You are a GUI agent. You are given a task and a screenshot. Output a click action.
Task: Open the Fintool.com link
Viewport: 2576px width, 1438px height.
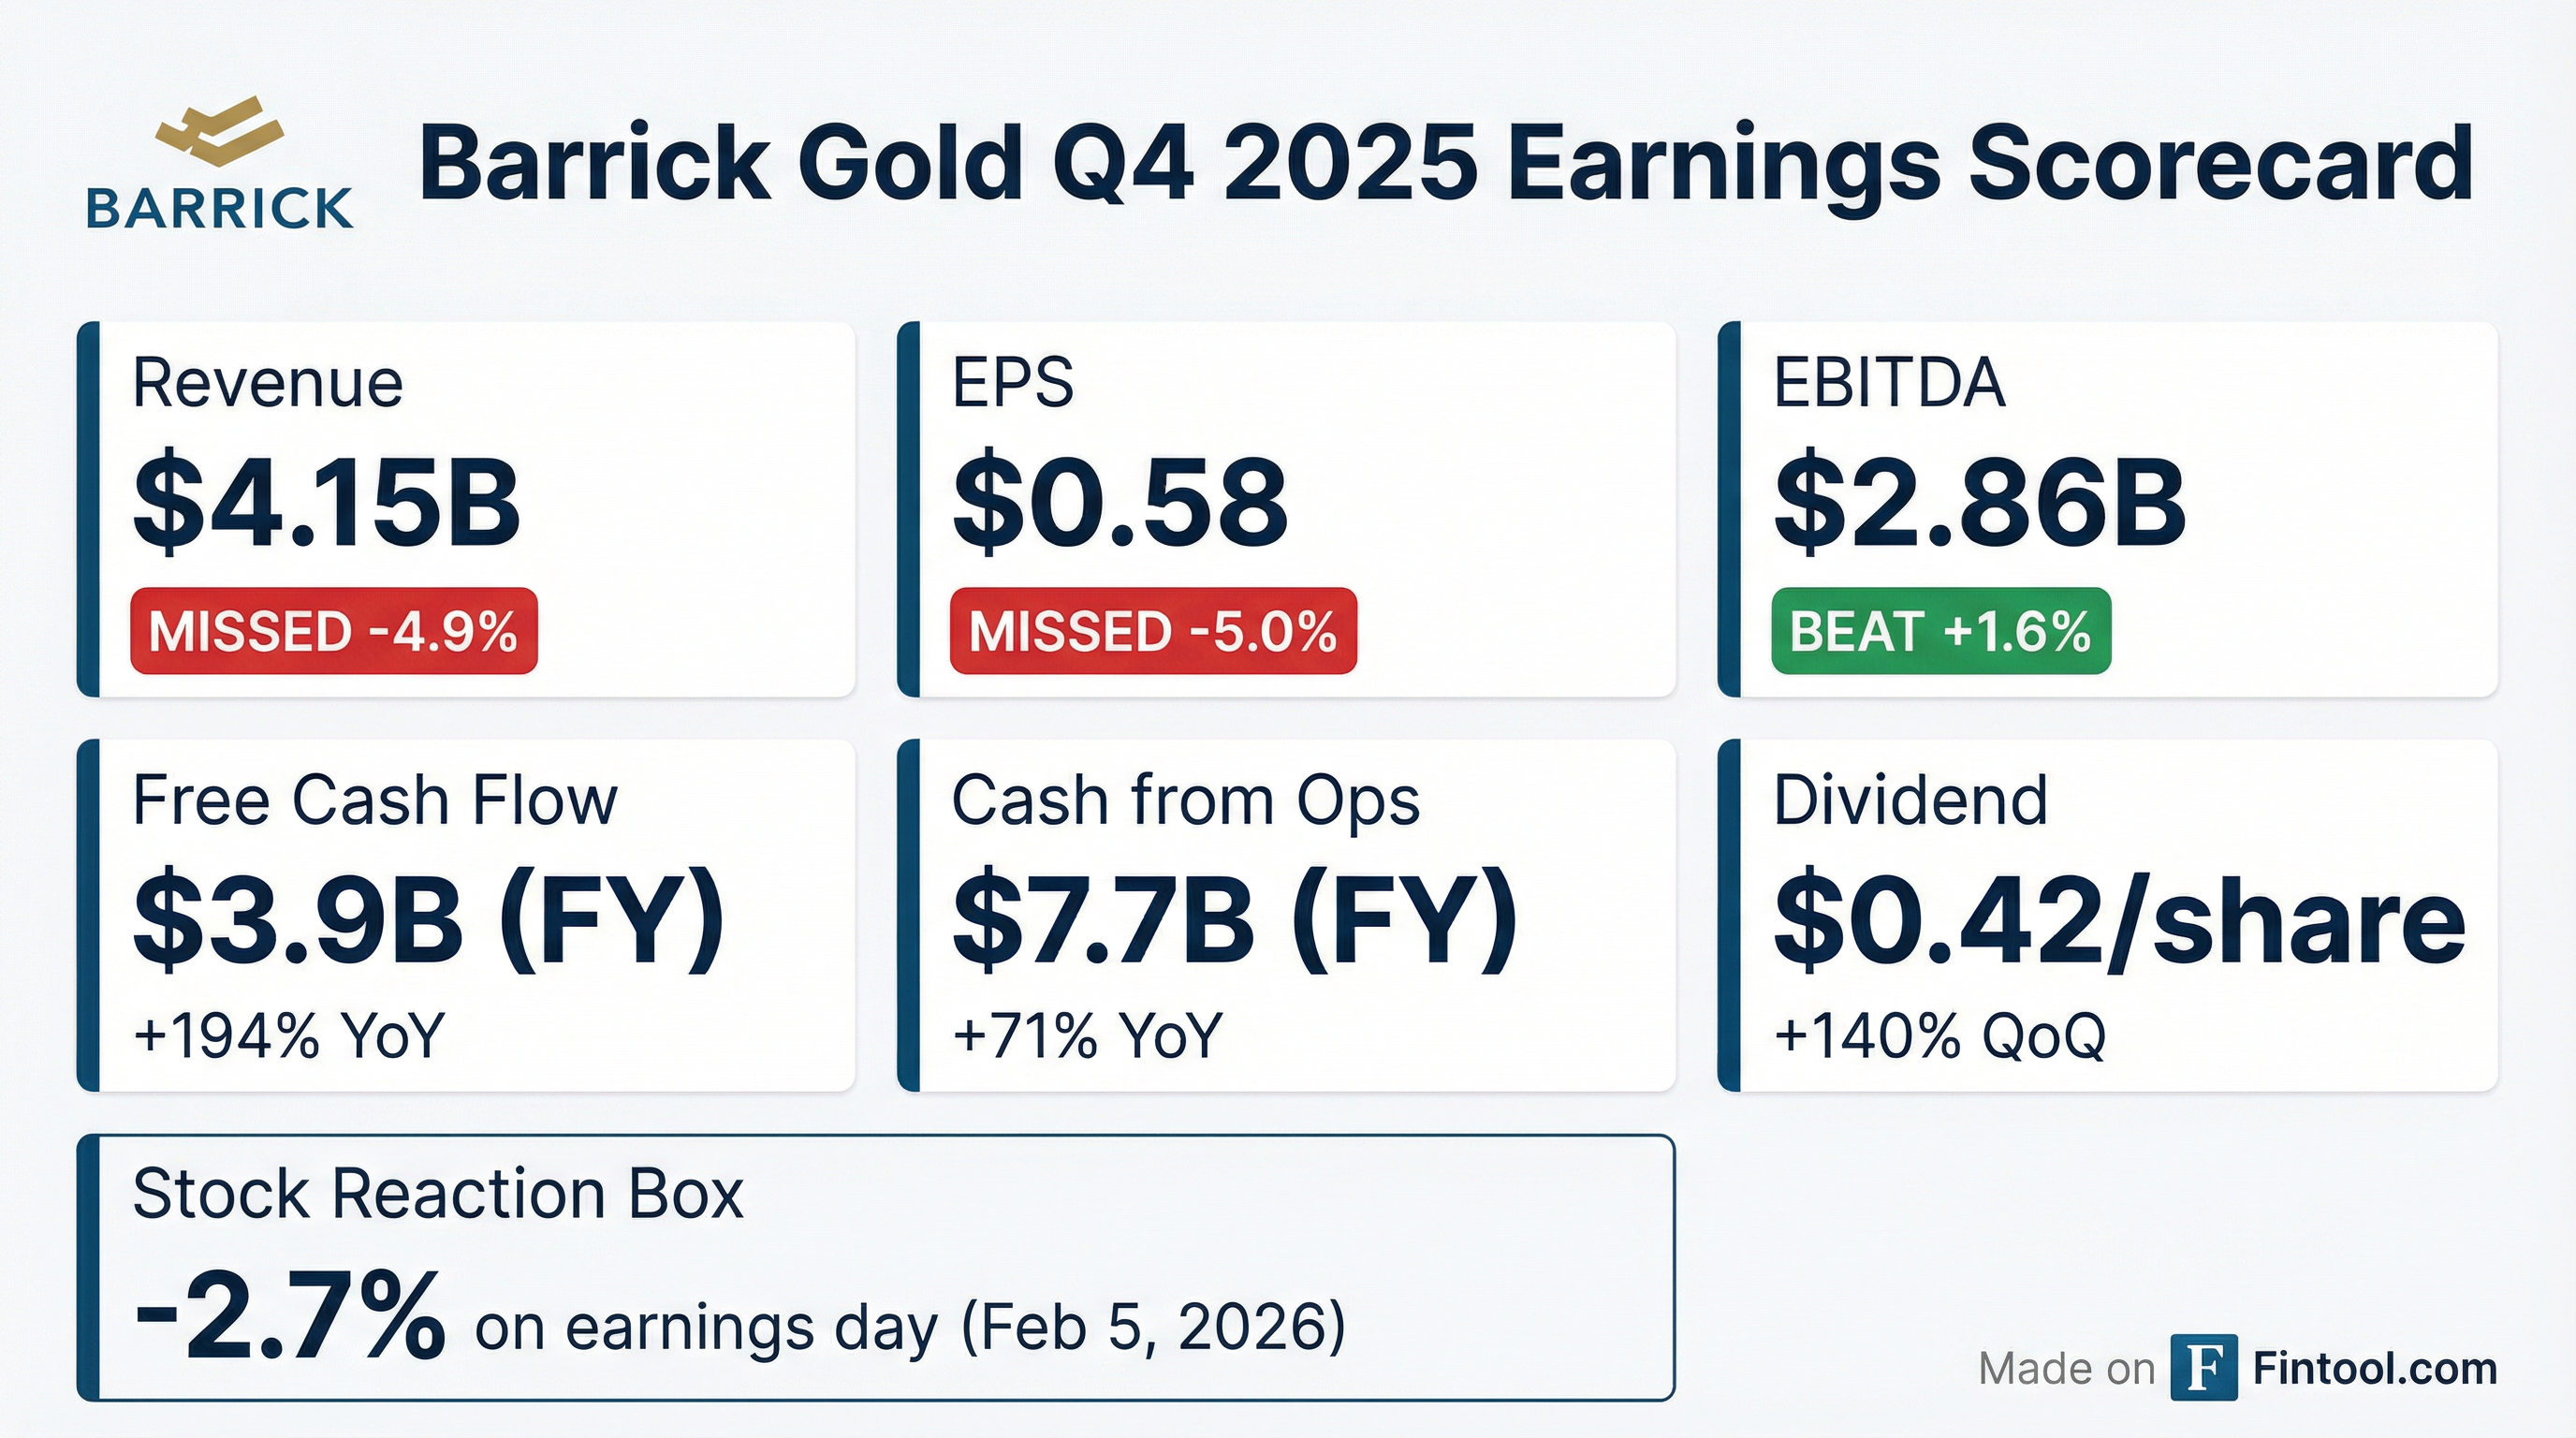pyautogui.click(x=2374, y=1368)
